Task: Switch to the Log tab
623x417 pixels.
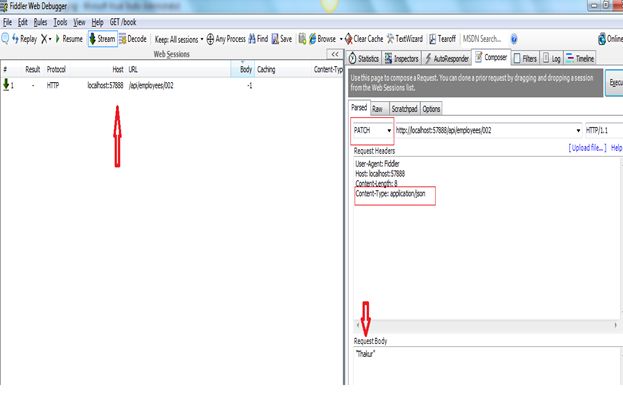Action: point(551,59)
